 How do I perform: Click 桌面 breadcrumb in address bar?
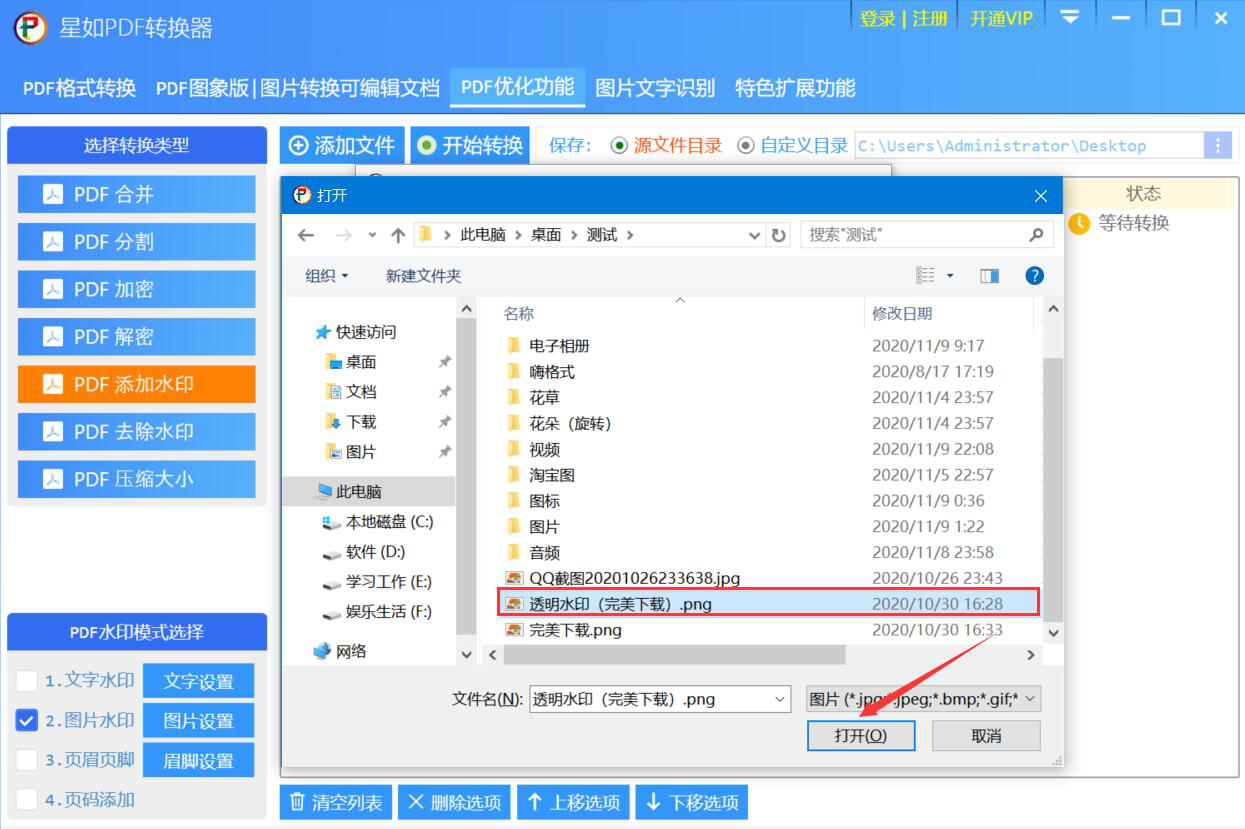coord(546,235)
